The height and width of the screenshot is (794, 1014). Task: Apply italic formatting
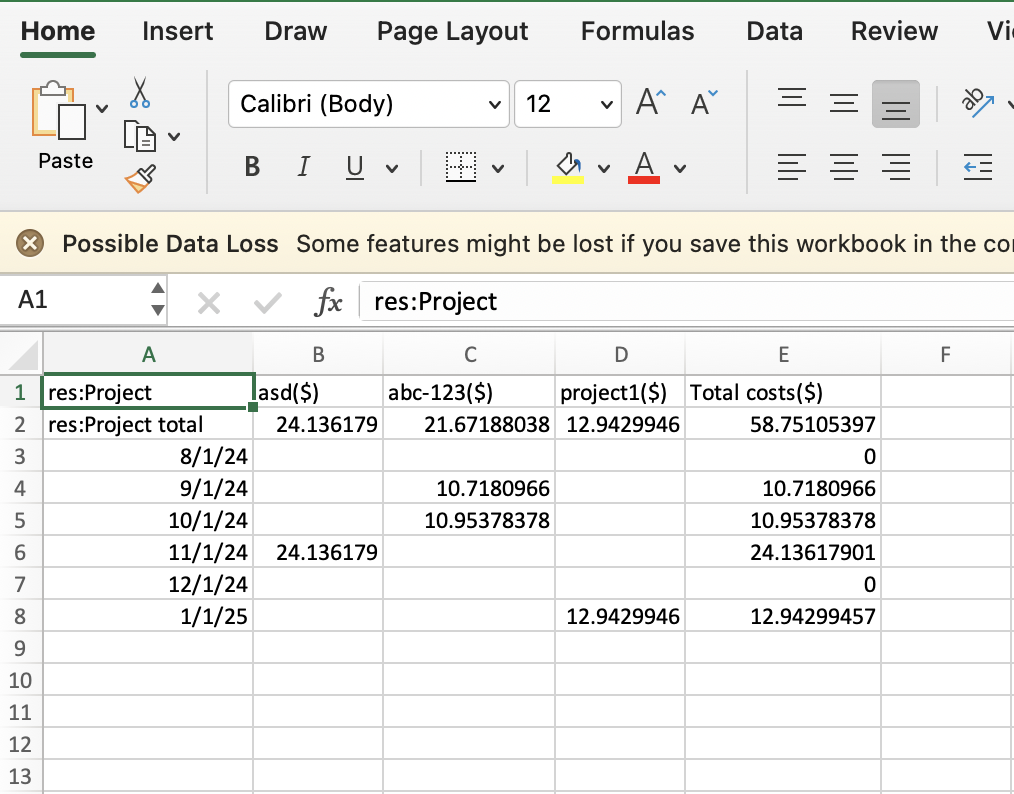303,167
